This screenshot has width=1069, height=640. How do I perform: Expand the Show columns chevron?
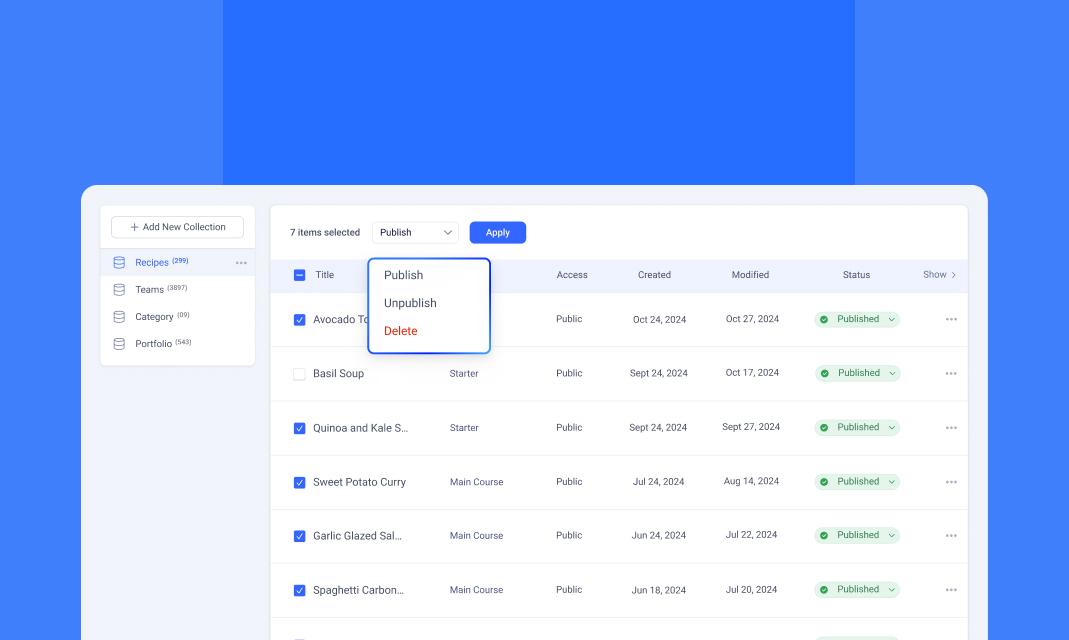coord(953,275)
